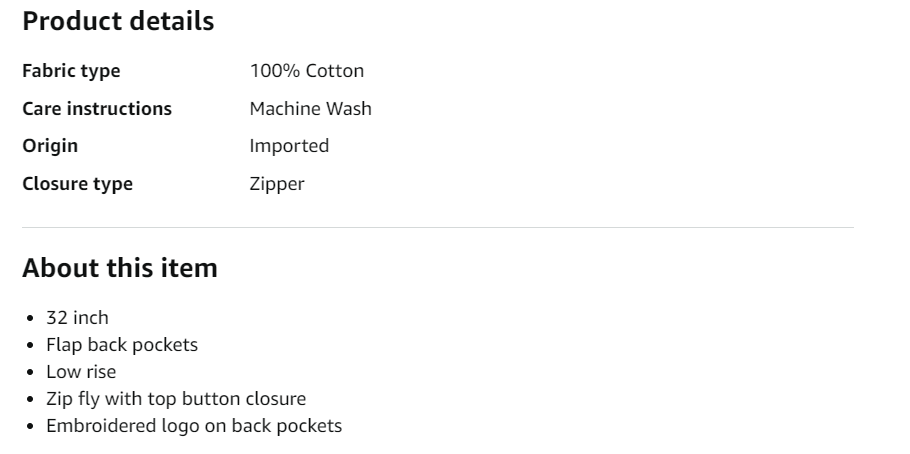Select the Zip fly with top button closure text
The width and height of the screenshot is (910, 454).
[176, 399]
